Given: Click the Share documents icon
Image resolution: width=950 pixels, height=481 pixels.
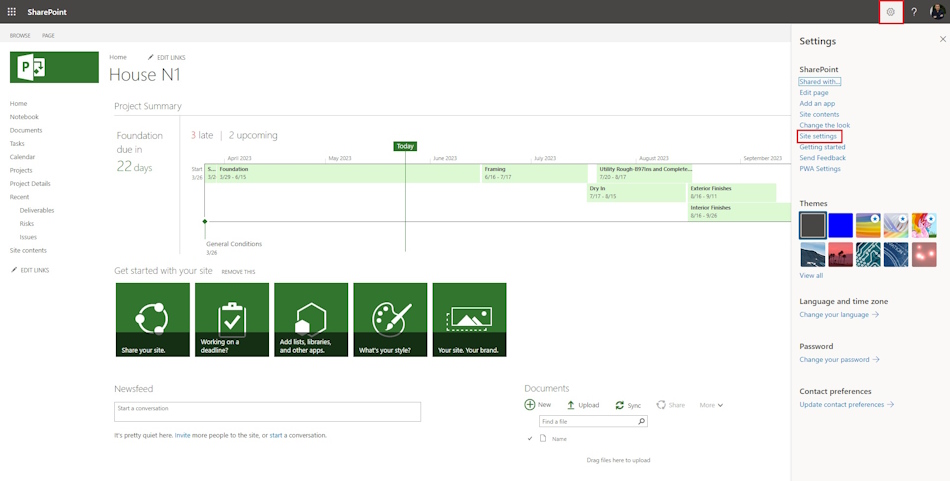Looking at the screenshot, I should (x=661, y=405).
